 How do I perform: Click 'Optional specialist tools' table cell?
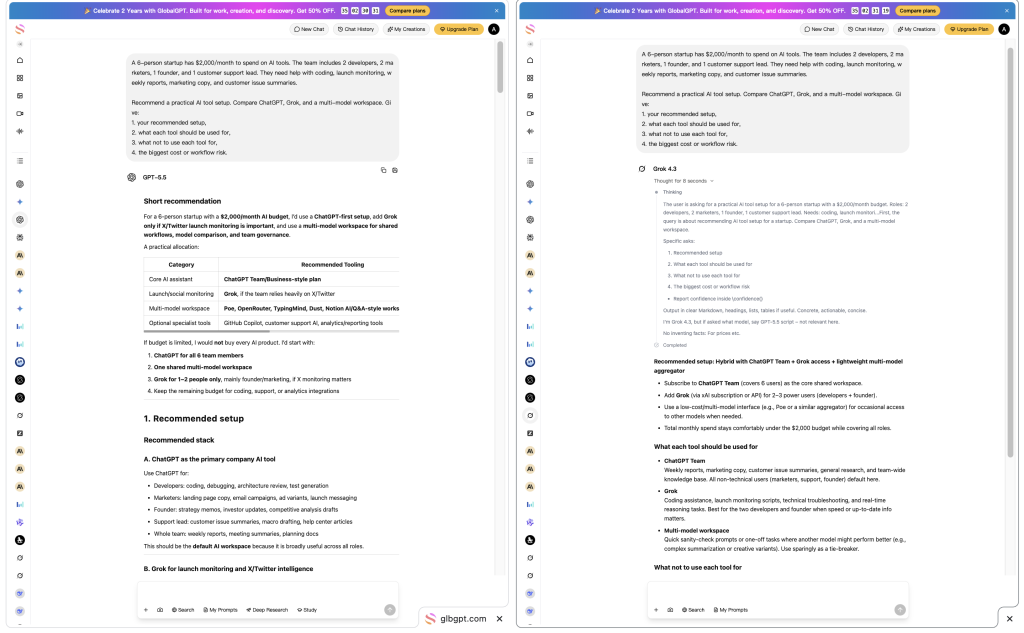[181, 323]
